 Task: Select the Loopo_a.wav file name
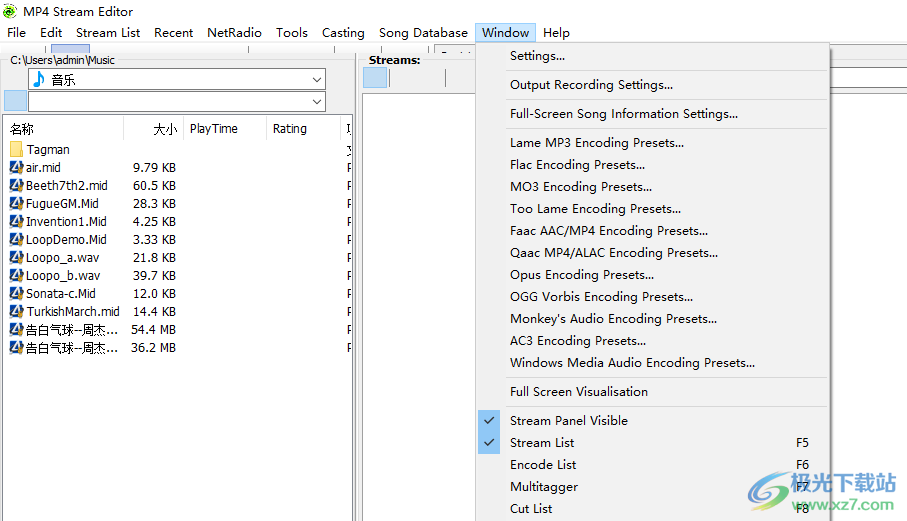point(62,258)
